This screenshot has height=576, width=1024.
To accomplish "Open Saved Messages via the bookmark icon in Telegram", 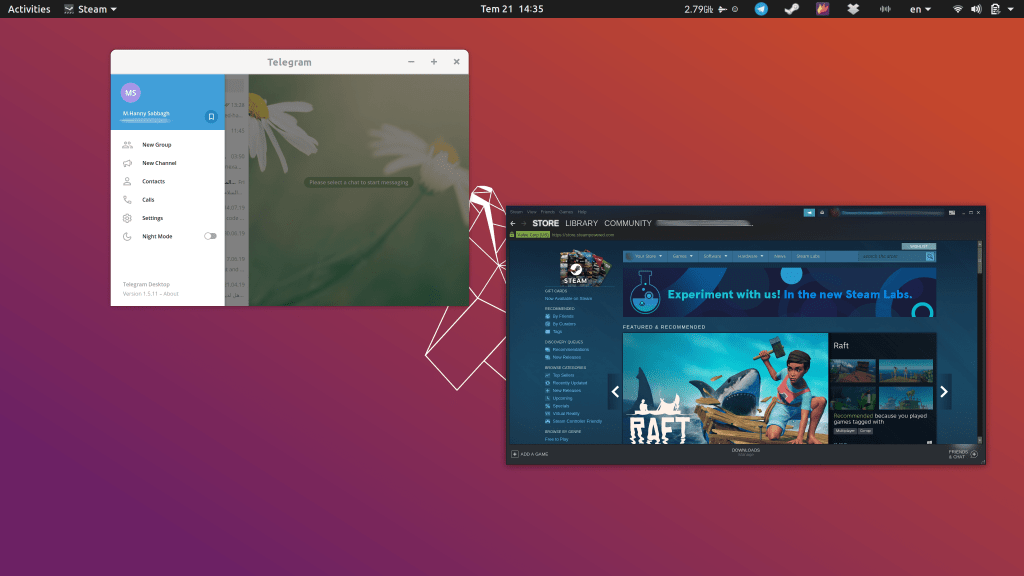I will (x=211, y=116).
